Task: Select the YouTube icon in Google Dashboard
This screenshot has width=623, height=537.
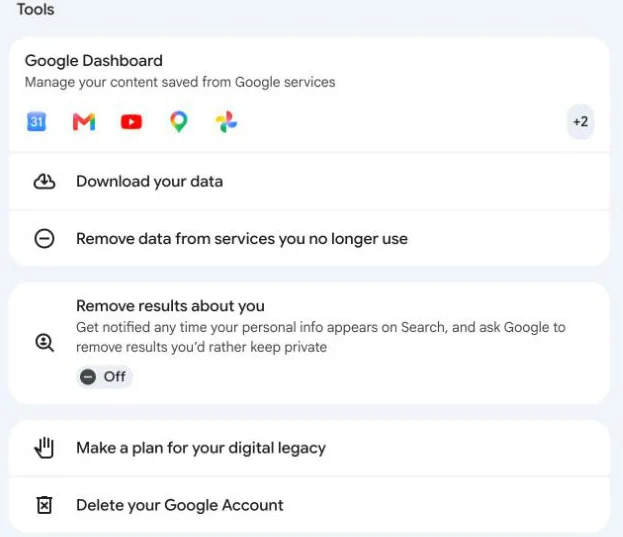Action: [x=131, y=122]
